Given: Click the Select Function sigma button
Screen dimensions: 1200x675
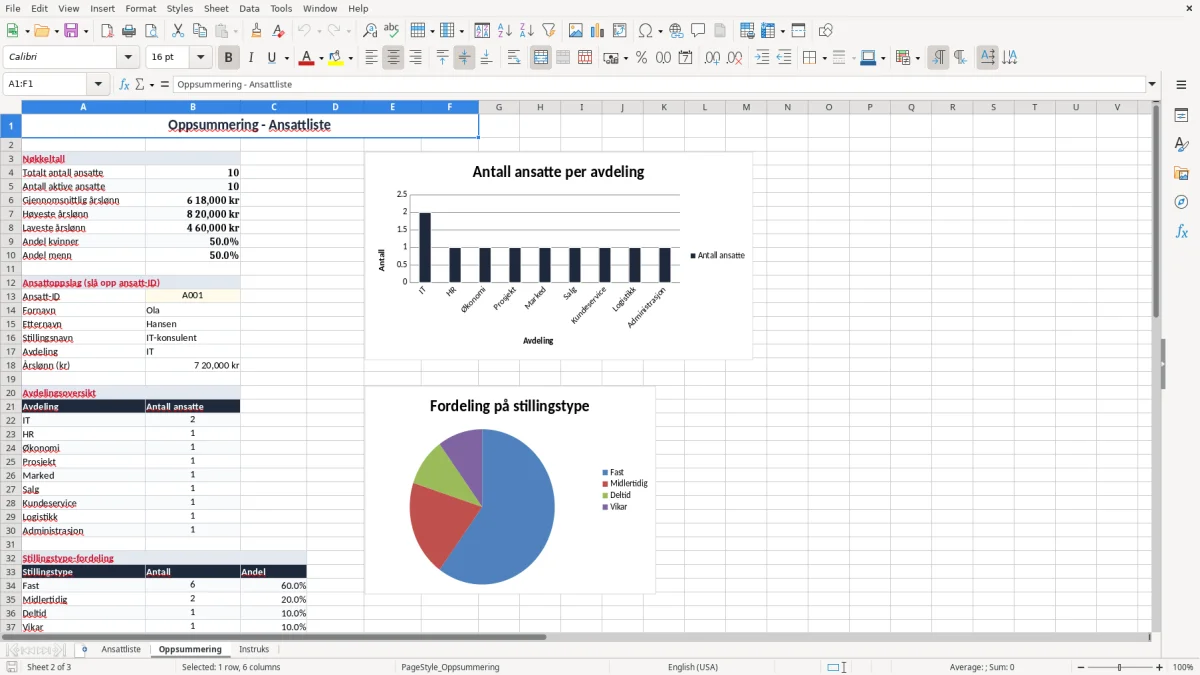Looking at the screenshot, I should pyautogui.click(x=140, y=84).
